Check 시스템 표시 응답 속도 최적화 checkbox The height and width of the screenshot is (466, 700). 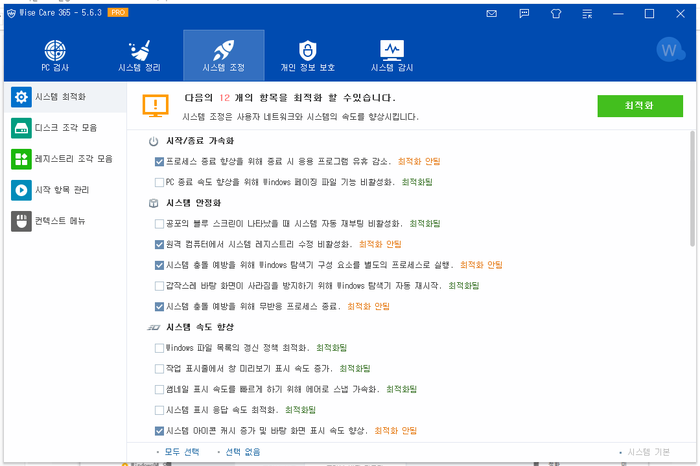point(159,410)
